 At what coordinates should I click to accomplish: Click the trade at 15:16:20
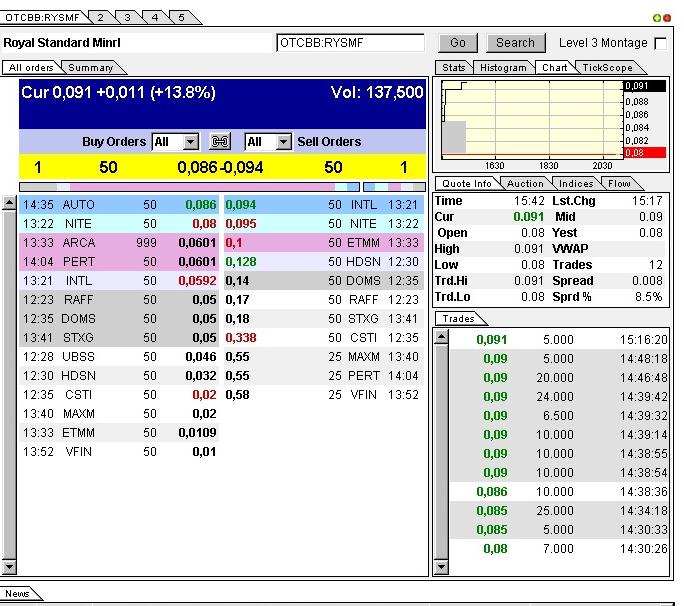pyautogui.click(x=559, y=339)
